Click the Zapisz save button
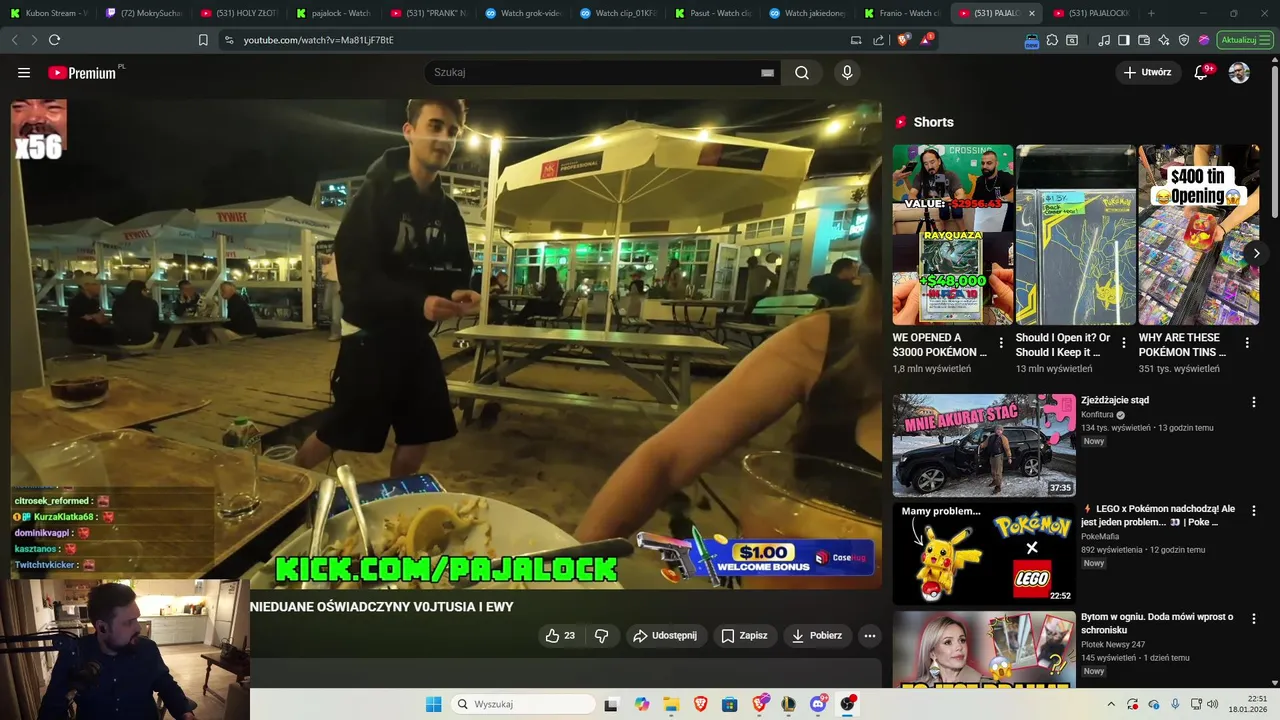This screenshot has height=720, width=1280. tap(745, 635)
